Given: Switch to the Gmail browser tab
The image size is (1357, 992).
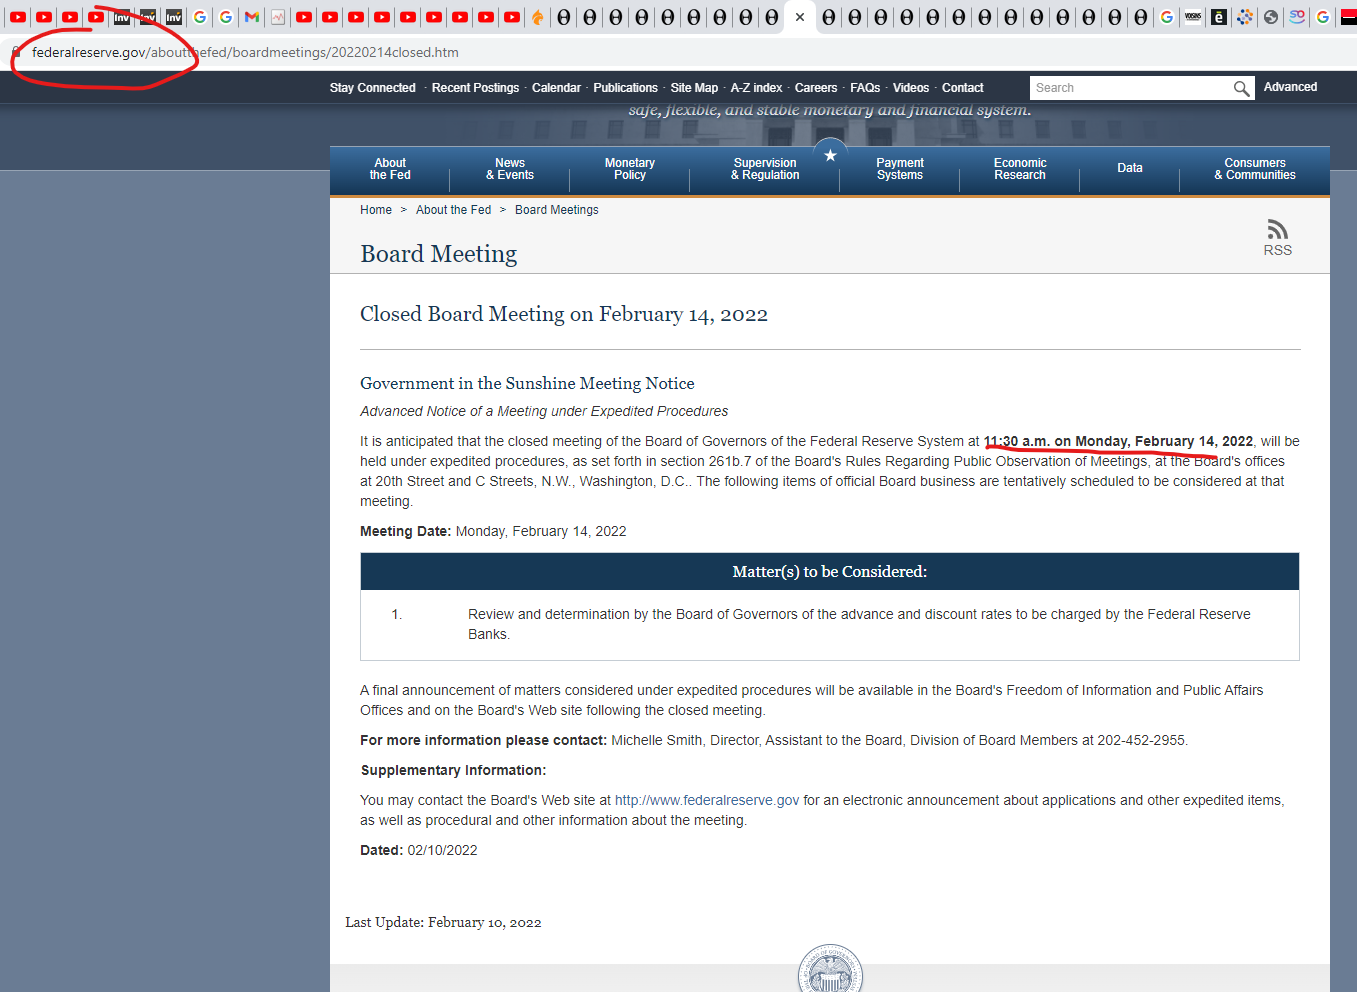Looking at the screenshot, I should (252, 17).
